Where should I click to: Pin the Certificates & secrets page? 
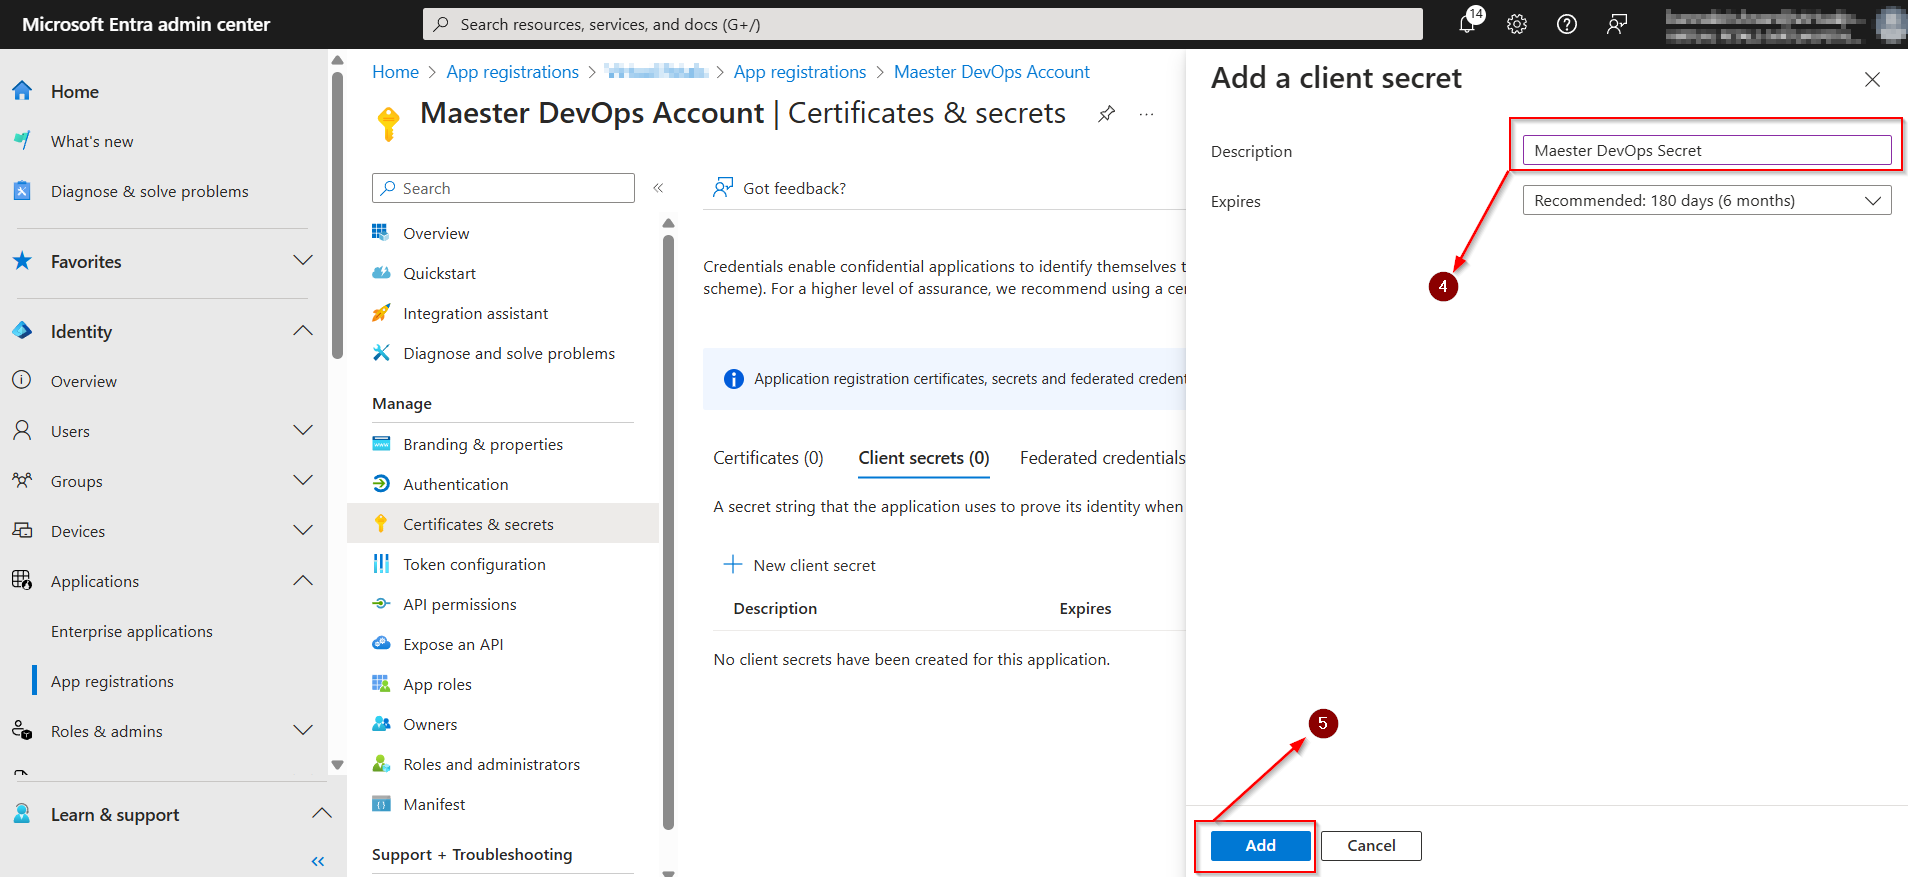point(1106,114)
